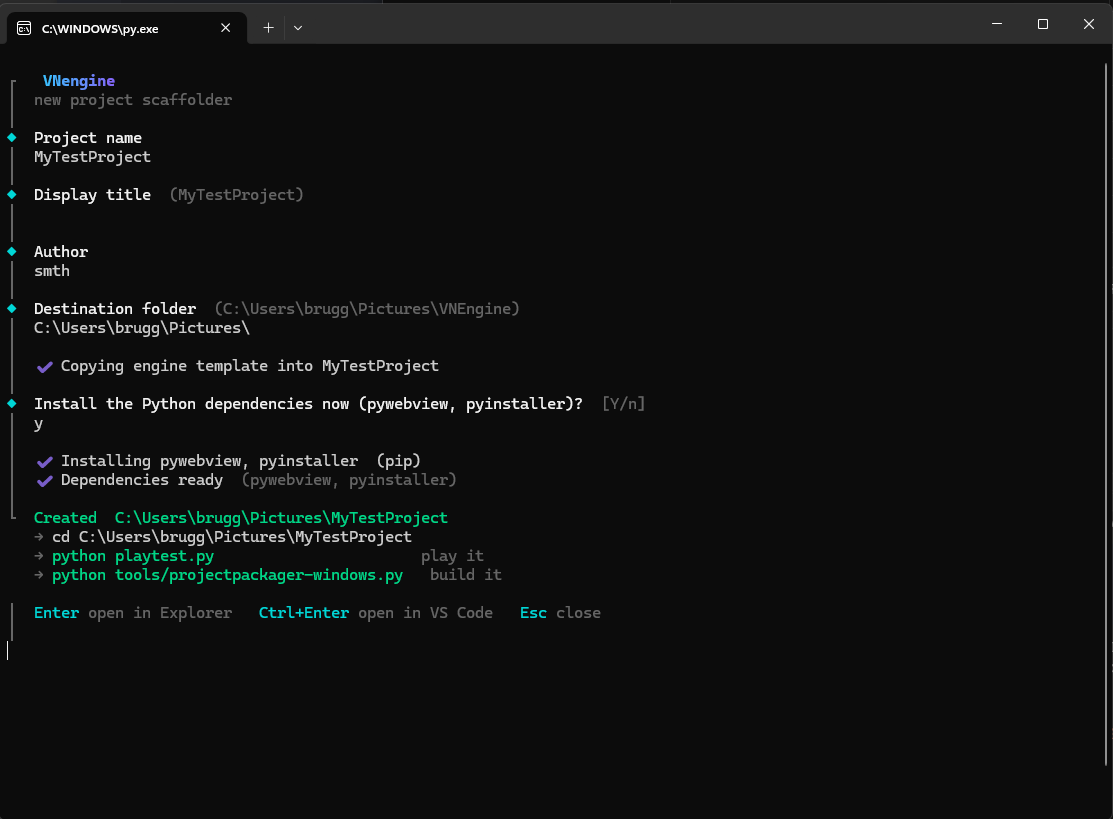This screenshot has width=1113, height=819.
Task: Click the 'Destination folder' prompt label
Action: [115, 309]
